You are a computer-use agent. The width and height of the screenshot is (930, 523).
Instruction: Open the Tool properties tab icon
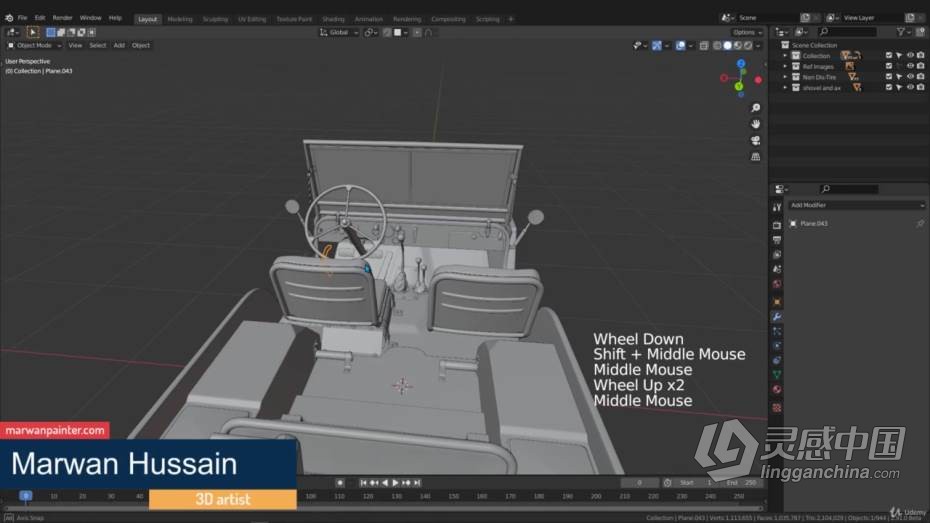[777, 208]
